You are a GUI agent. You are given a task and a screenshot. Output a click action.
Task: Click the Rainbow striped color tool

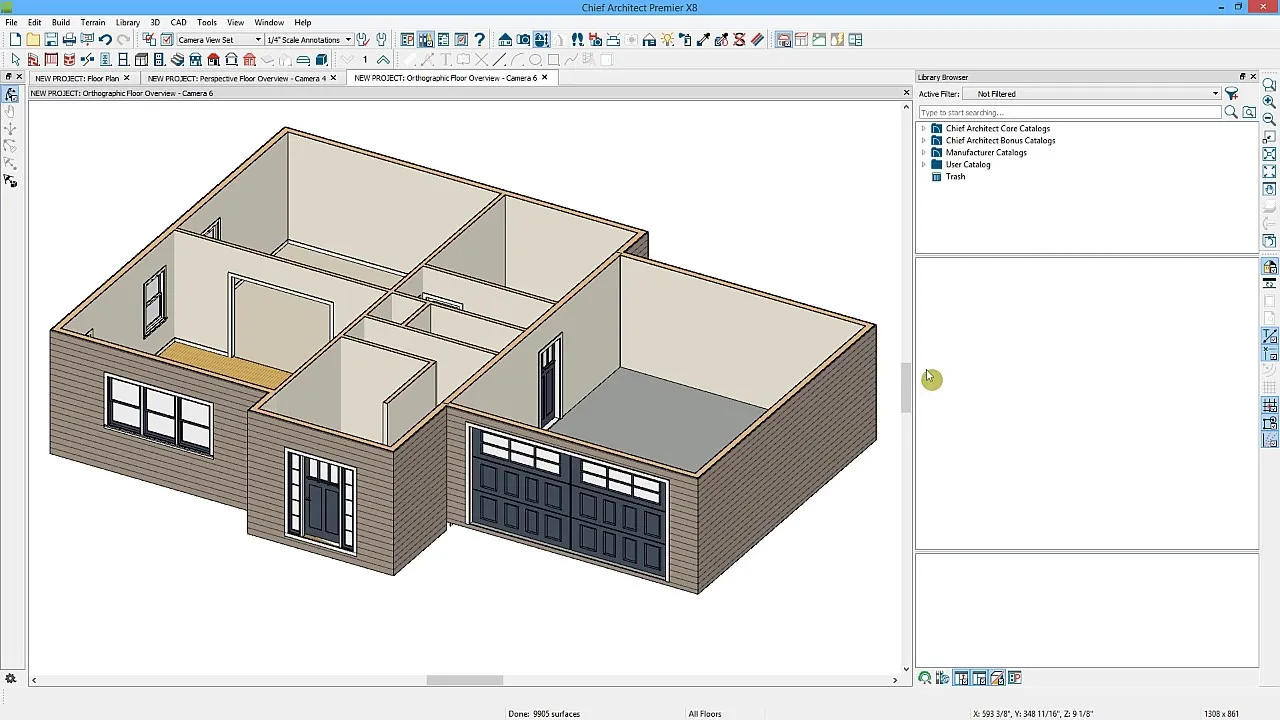(757, 40)
